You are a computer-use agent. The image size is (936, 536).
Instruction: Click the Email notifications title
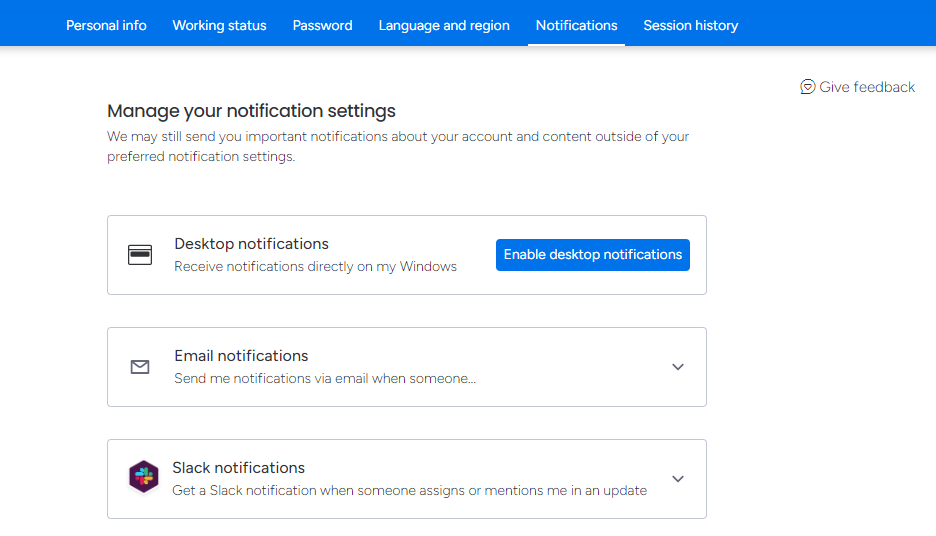pyautogui.click(x=241, y=356)
